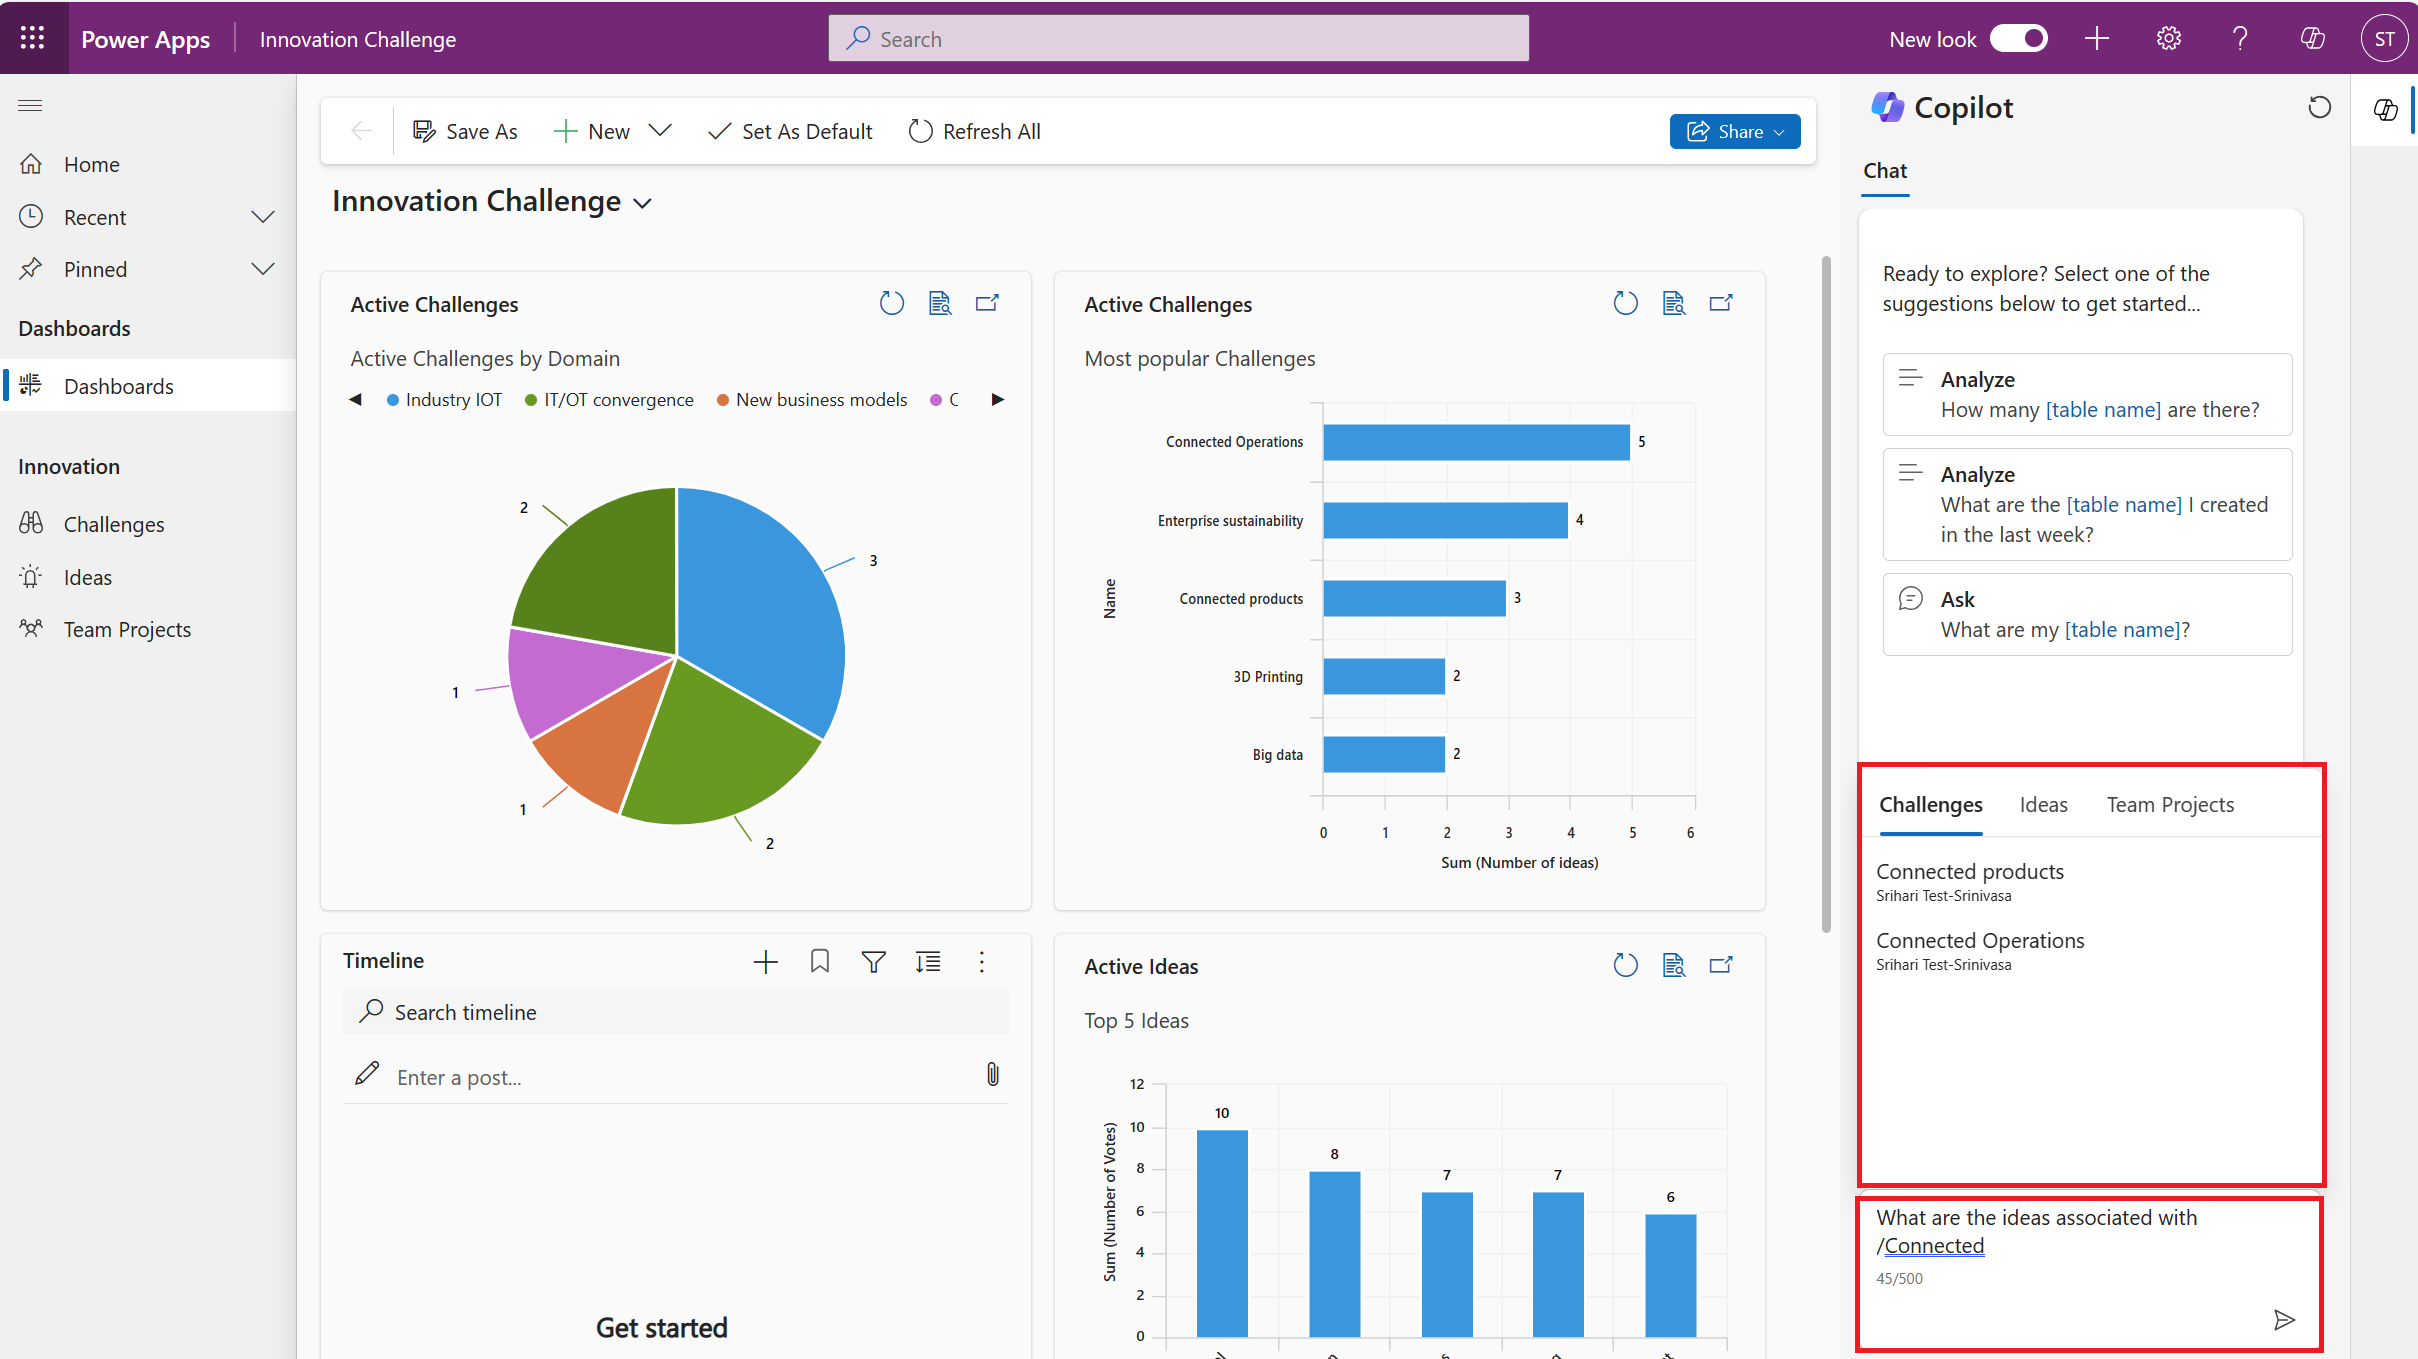Open the New button dropdown arrow
This screenshot has width=2418, height=1359.
[660, 131]
